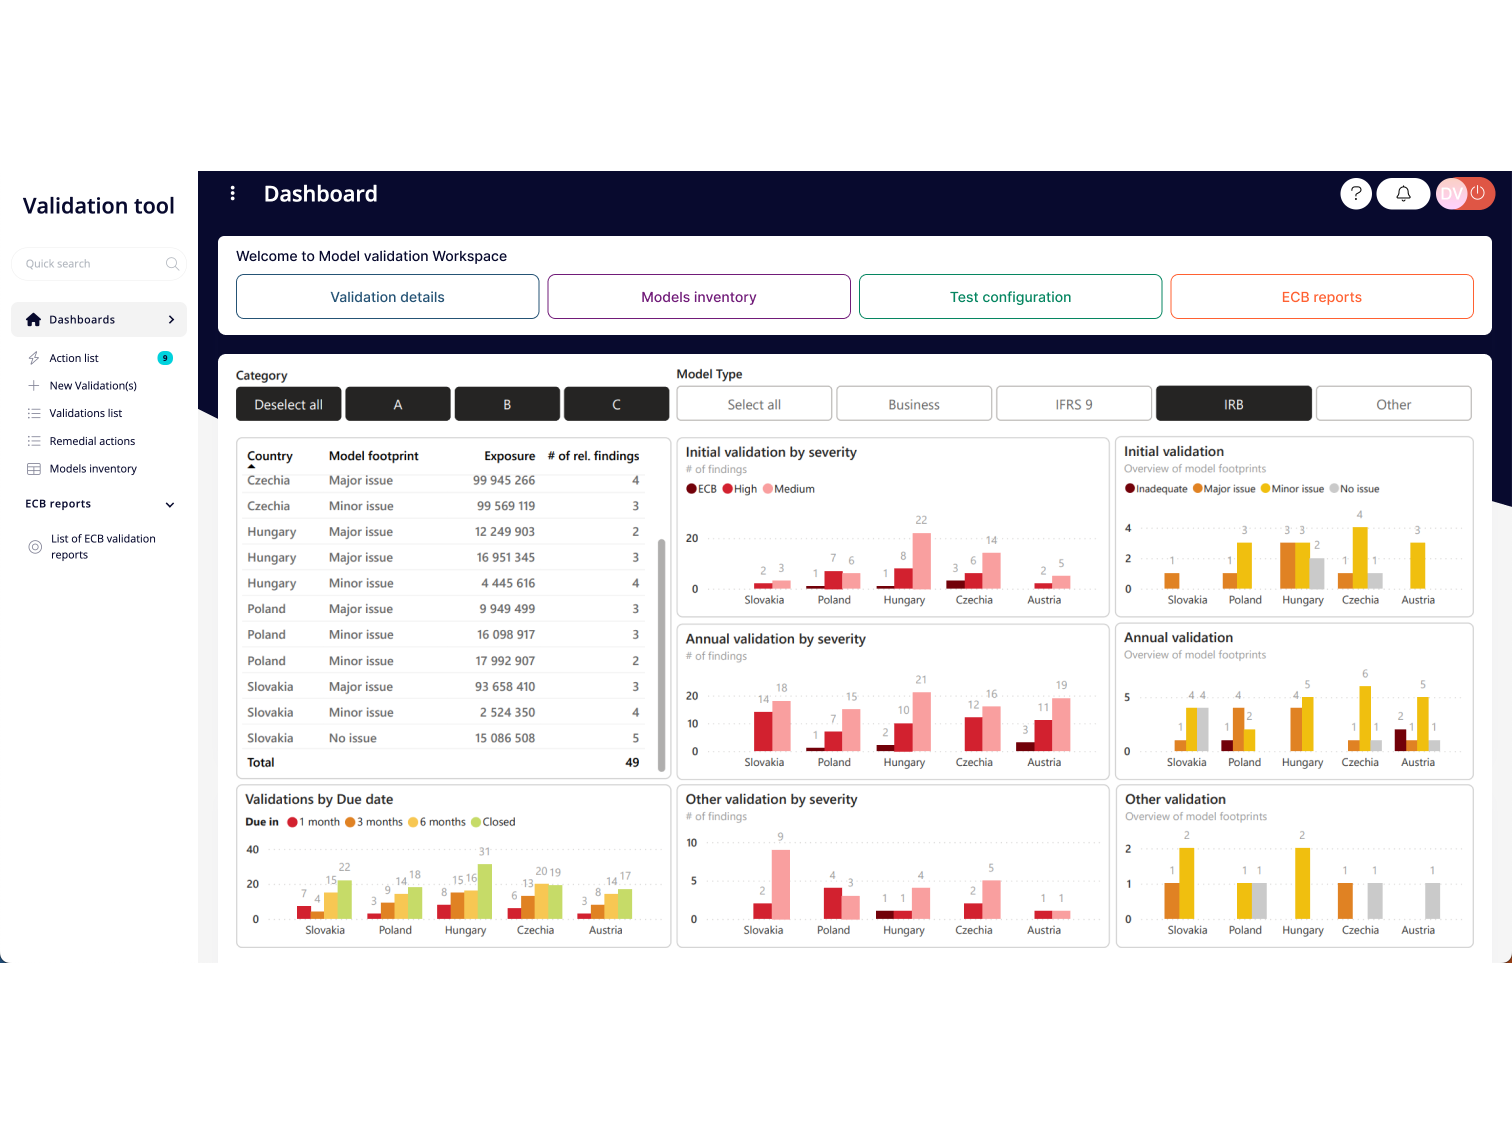
Task: Click exposure cell 93 658 410
Action: pyautogui.click(x=505, y=687)
